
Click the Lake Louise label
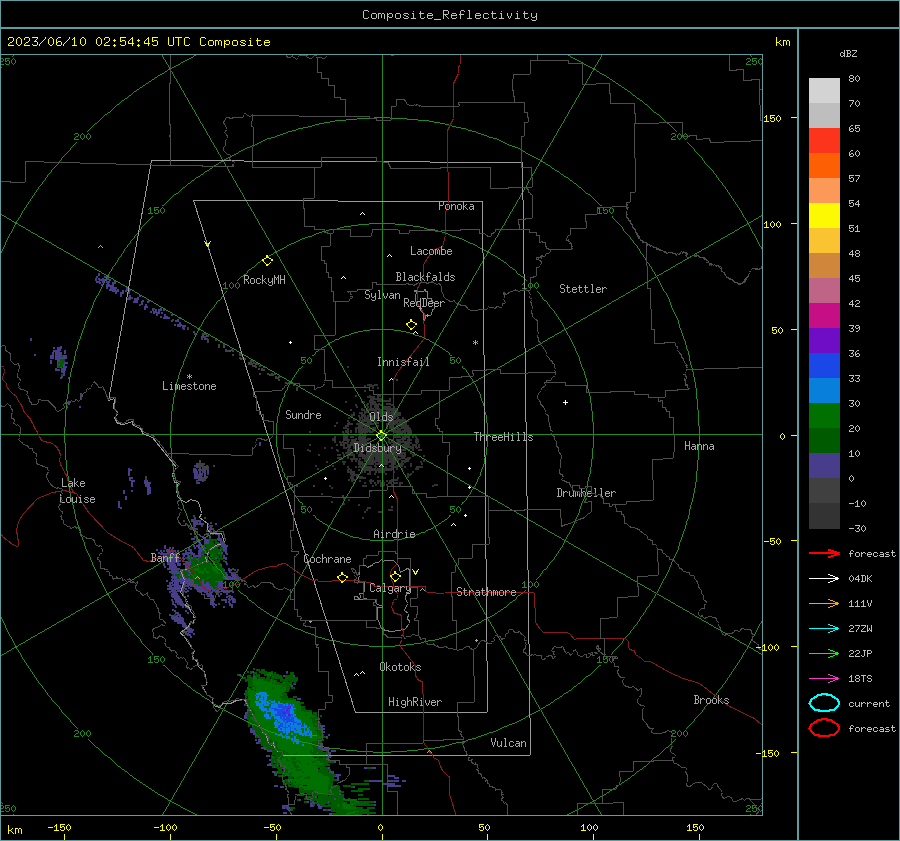(x=78, y=491)
